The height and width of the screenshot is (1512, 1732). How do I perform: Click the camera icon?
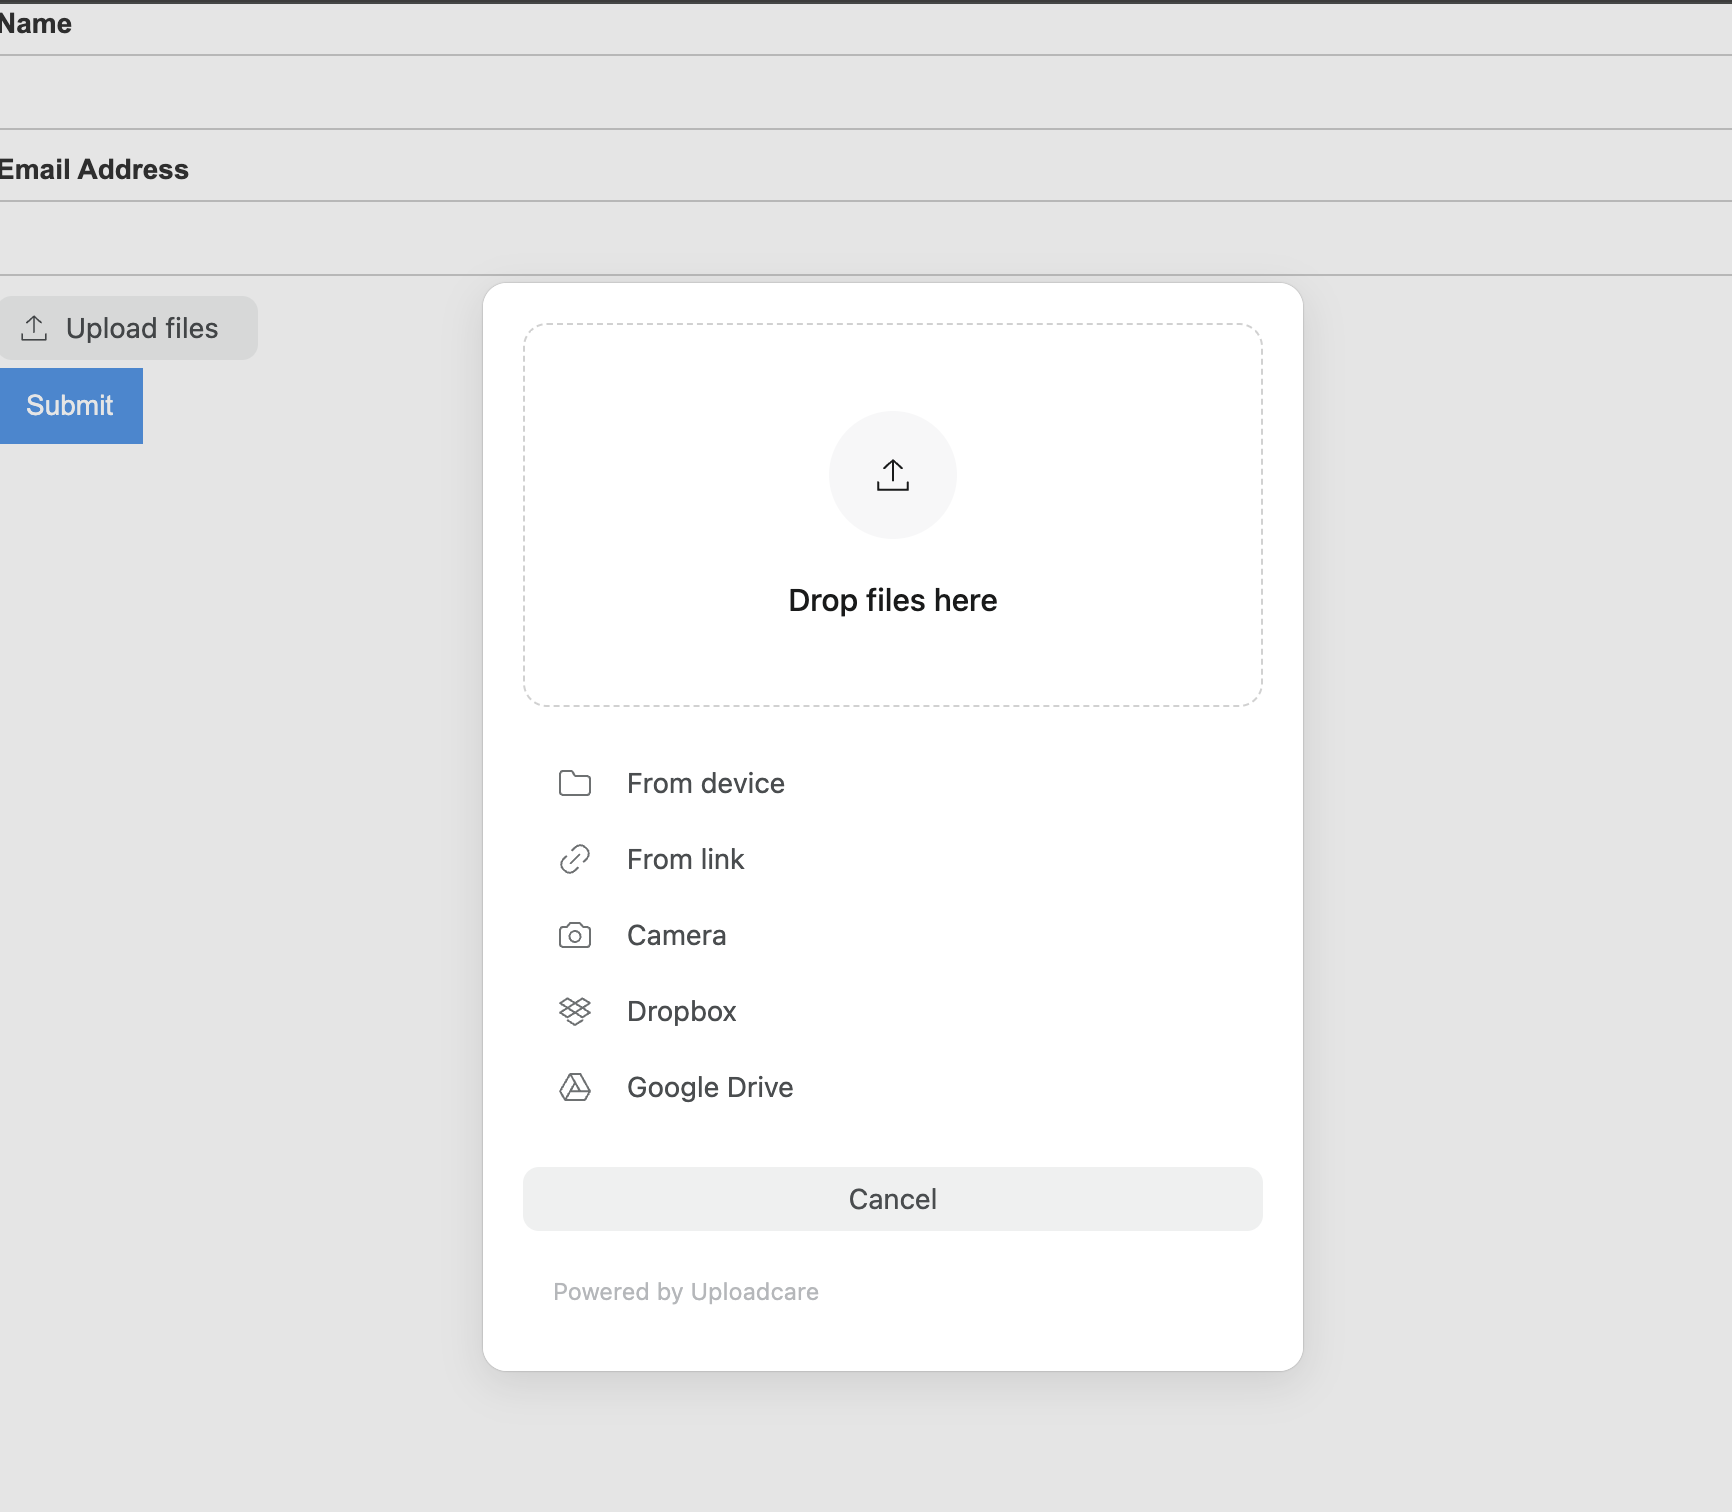pos(575,935)
